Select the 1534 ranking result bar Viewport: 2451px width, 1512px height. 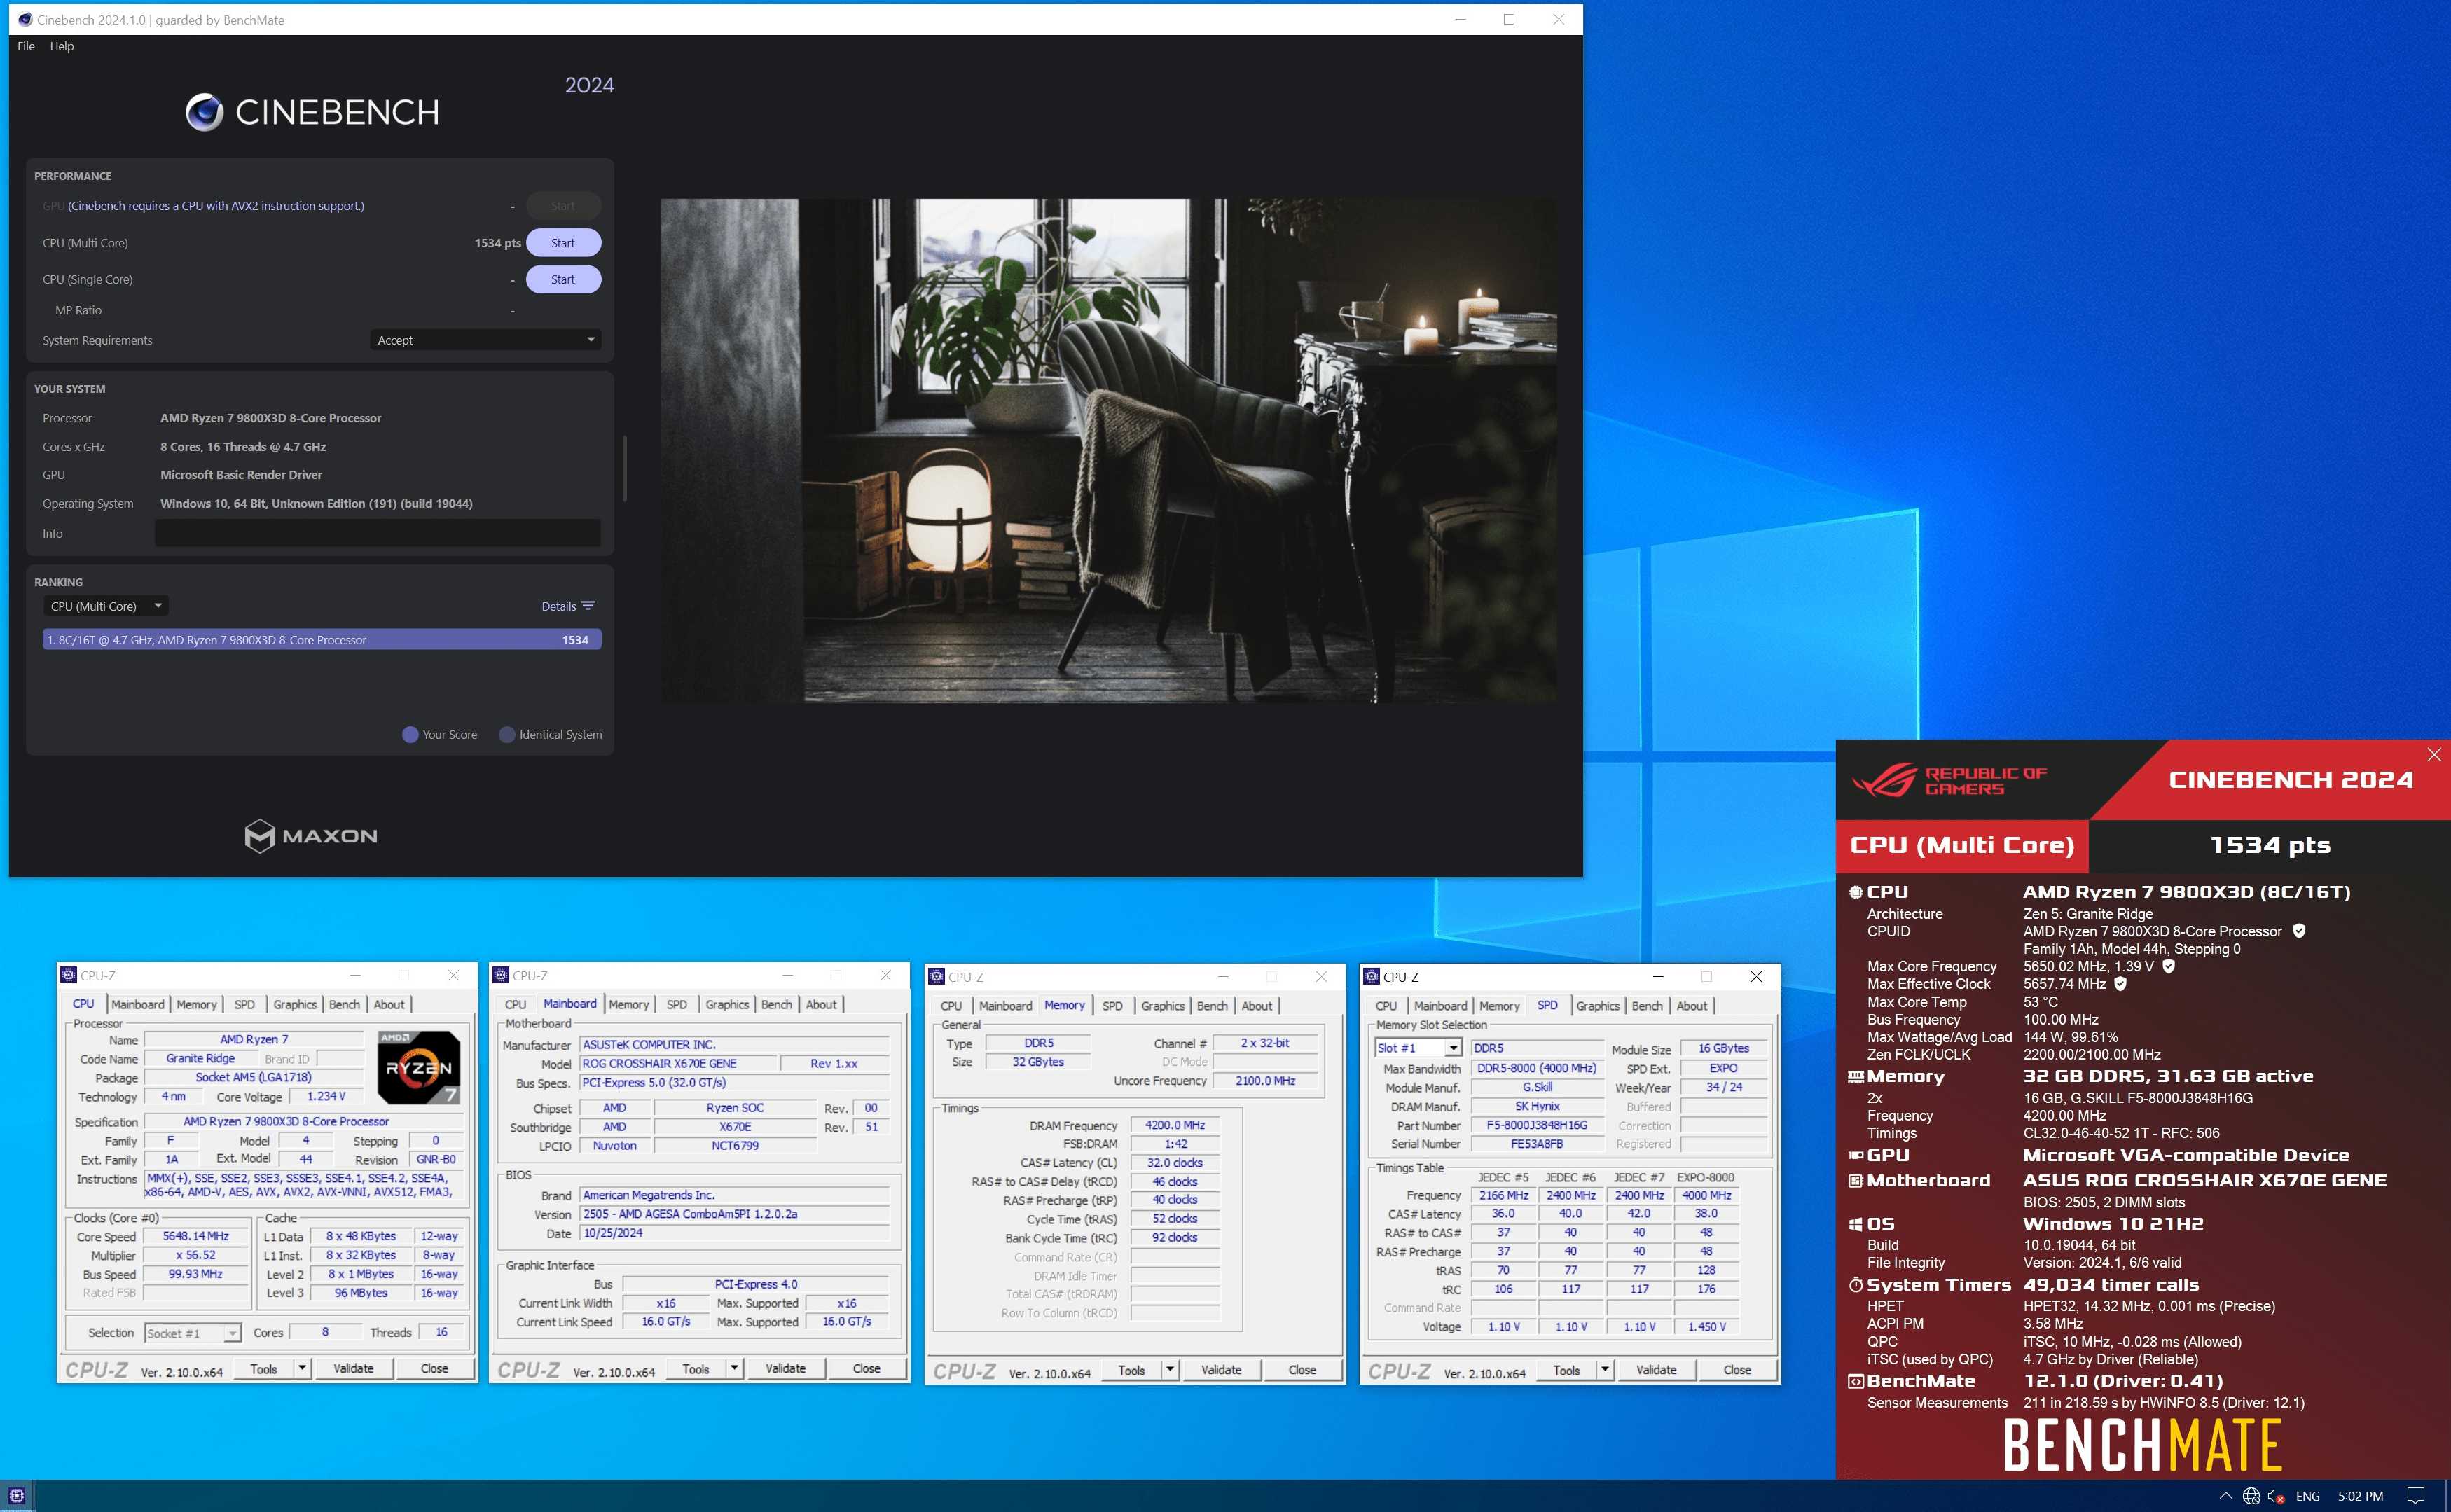click(321, 640)
